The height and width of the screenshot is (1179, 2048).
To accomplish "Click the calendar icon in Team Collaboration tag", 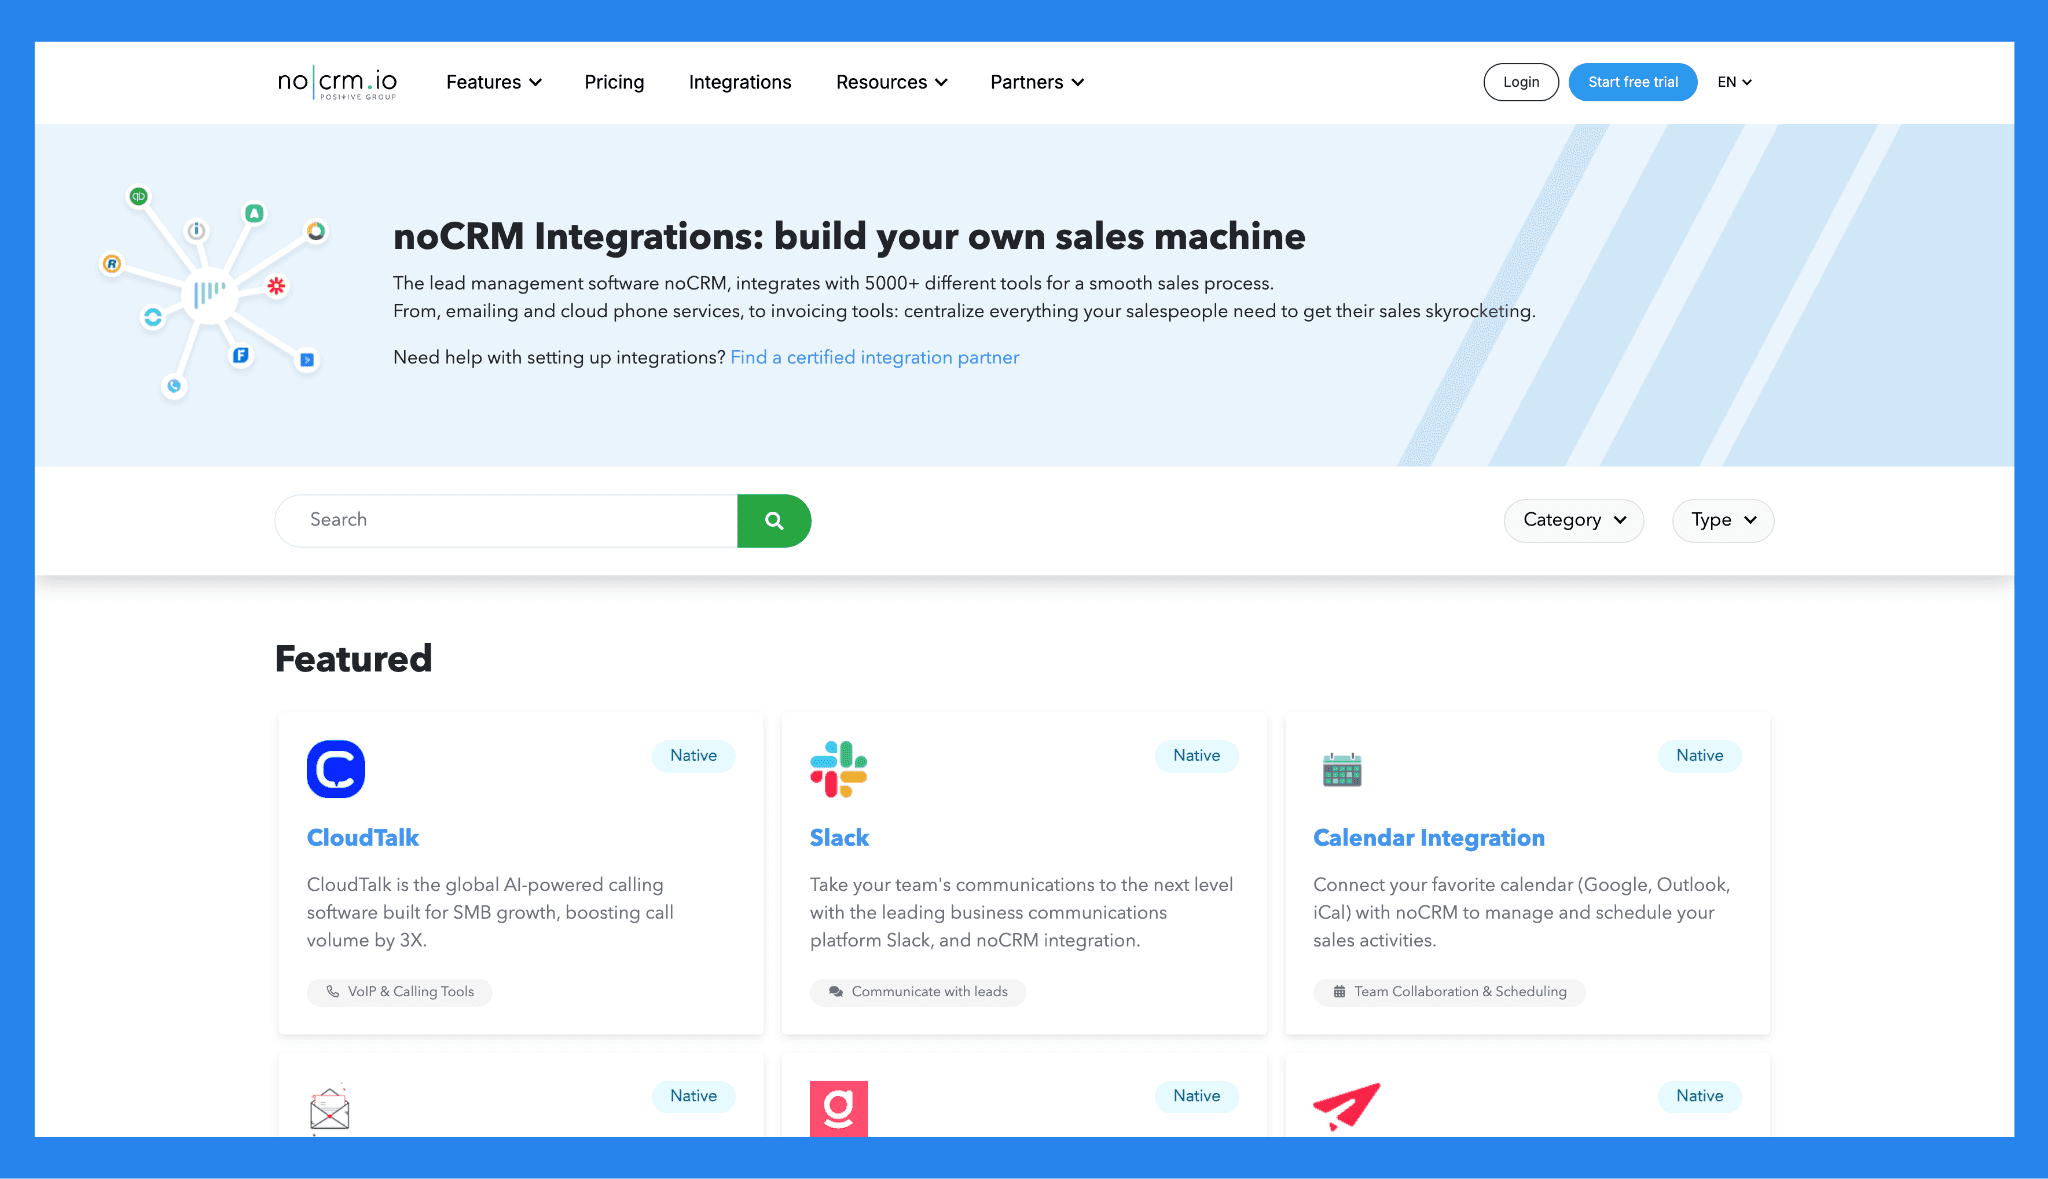I will click(x=1339, y=991).
